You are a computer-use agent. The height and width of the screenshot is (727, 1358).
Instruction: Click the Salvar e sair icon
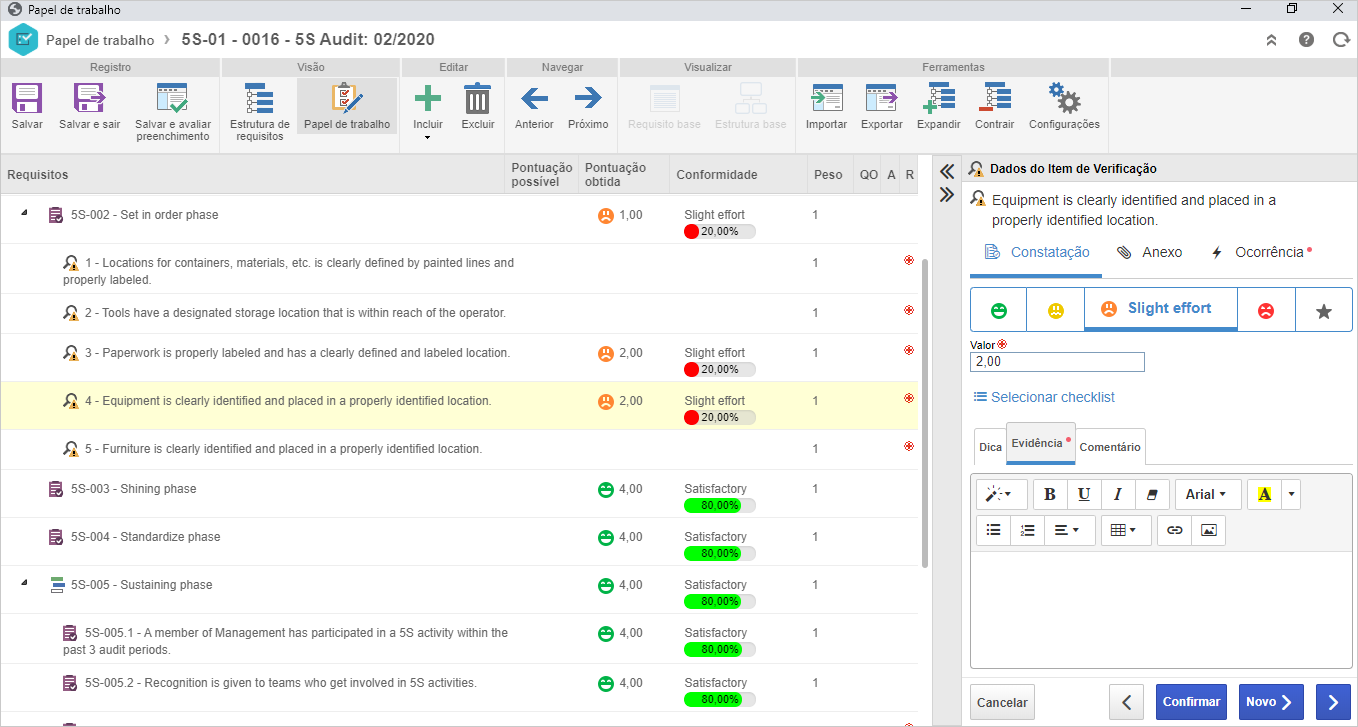tap(89, 99)
